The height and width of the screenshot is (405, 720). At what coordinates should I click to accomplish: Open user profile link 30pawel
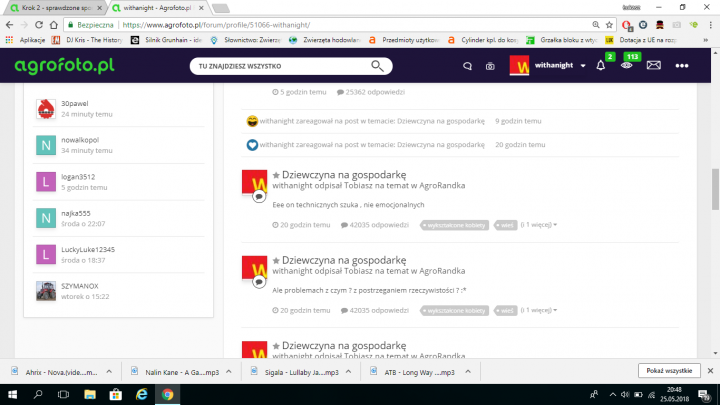[x=73, y=103]
